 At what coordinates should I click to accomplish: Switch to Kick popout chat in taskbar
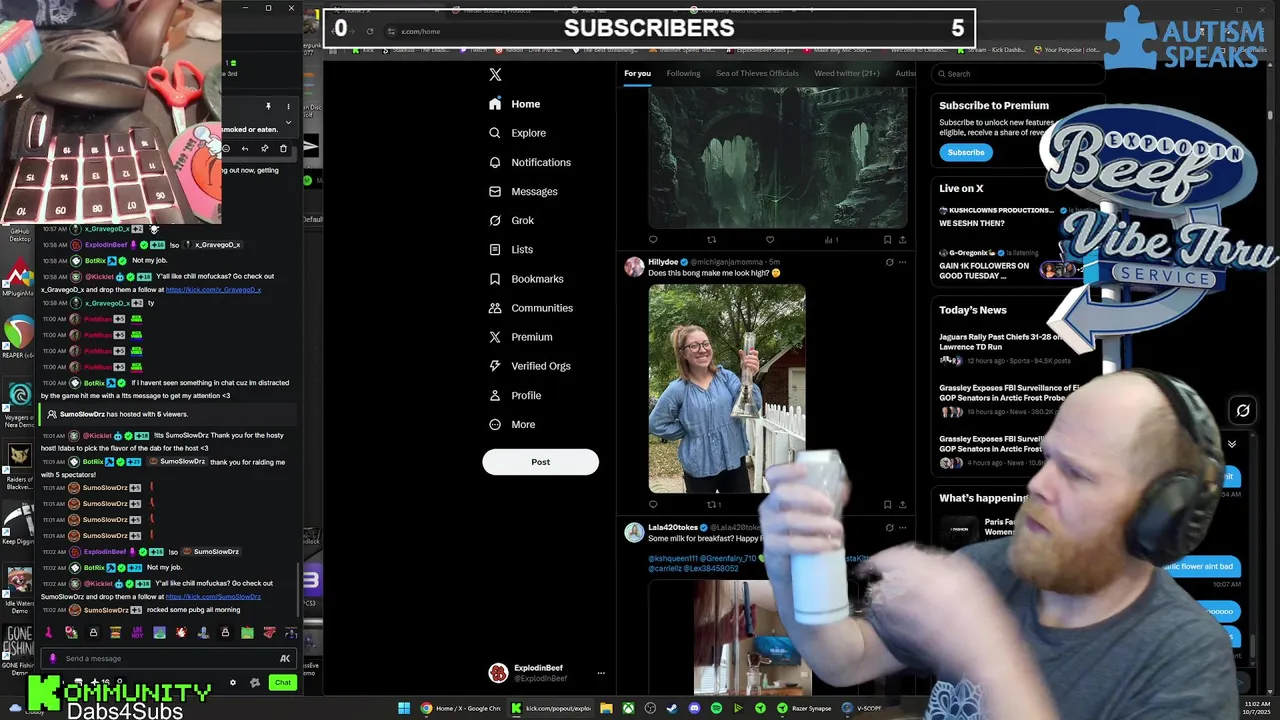click(x=551, y=708)
